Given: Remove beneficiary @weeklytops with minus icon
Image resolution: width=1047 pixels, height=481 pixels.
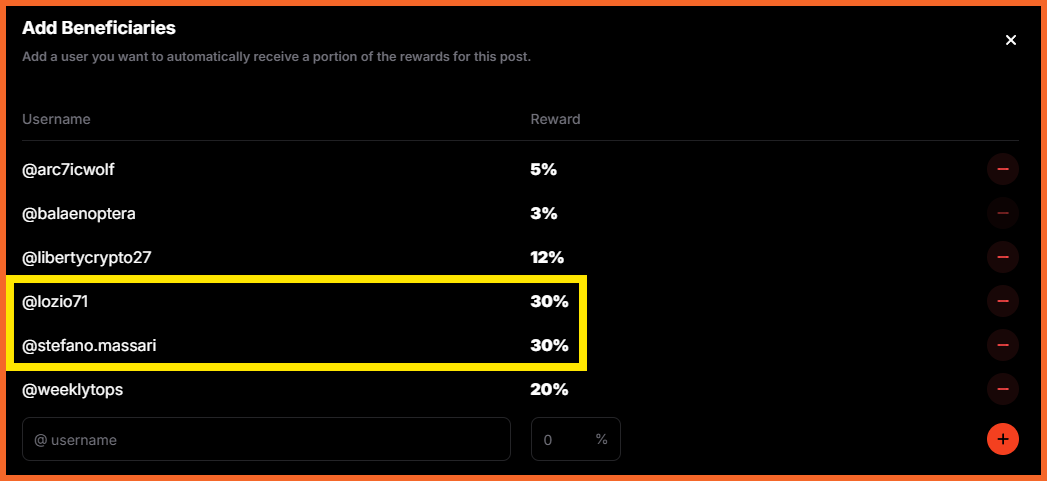Looking at the screenshot, I should (1002, 389).
